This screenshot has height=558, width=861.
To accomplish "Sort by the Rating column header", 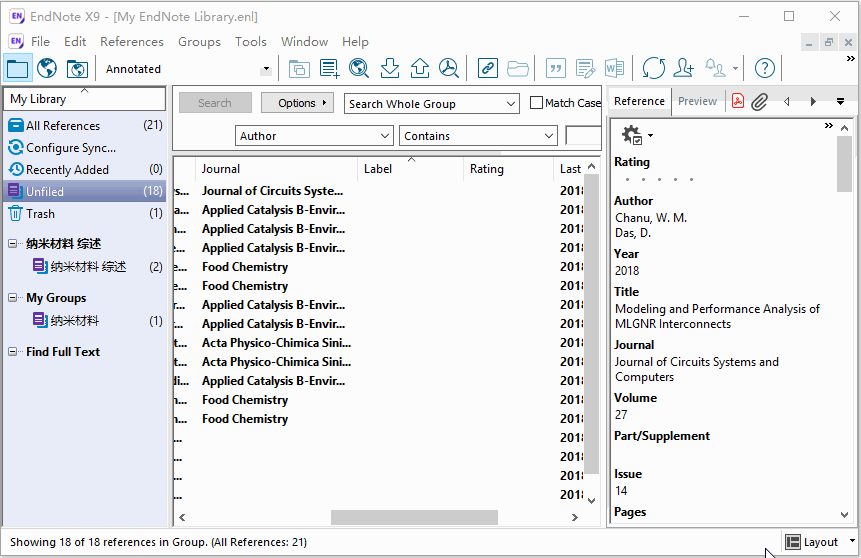I will coord(508,169).
